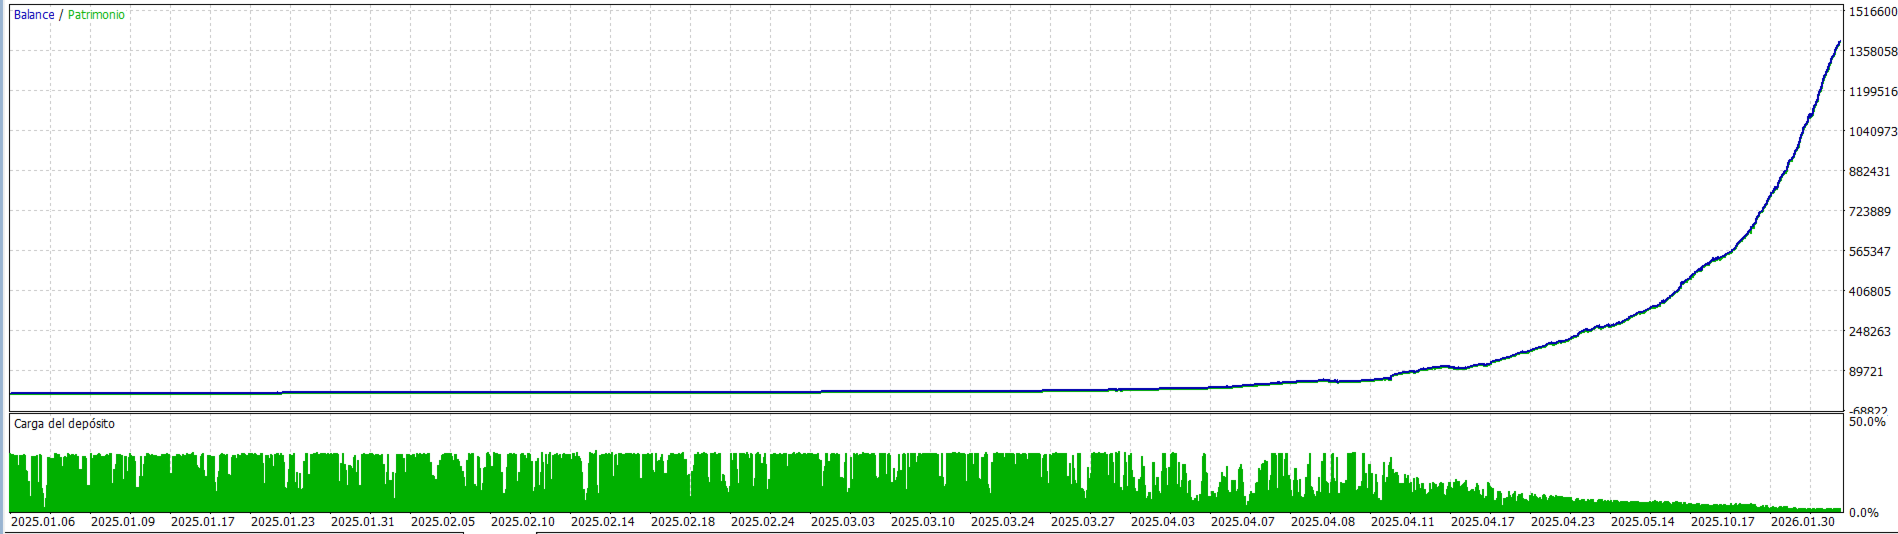Click the 406805 axis value
This screenshot has height=534, width=1898.
coord(1869,292)
